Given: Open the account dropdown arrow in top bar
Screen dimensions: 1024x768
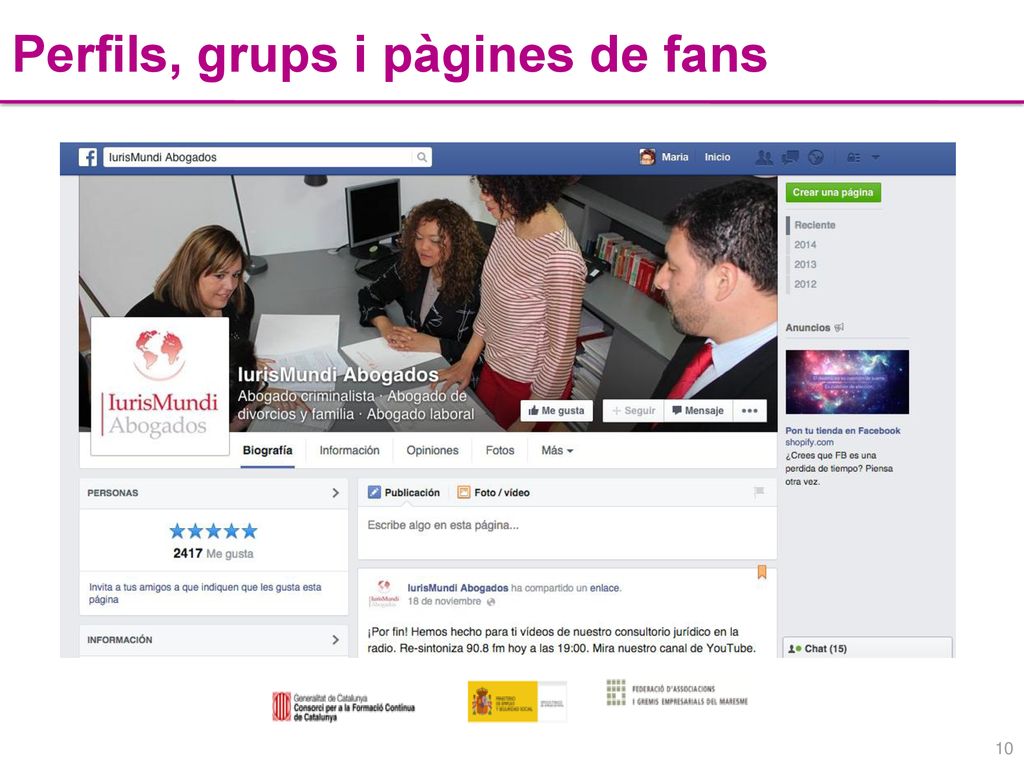Looking at the screenshot, I should [876, 157].
